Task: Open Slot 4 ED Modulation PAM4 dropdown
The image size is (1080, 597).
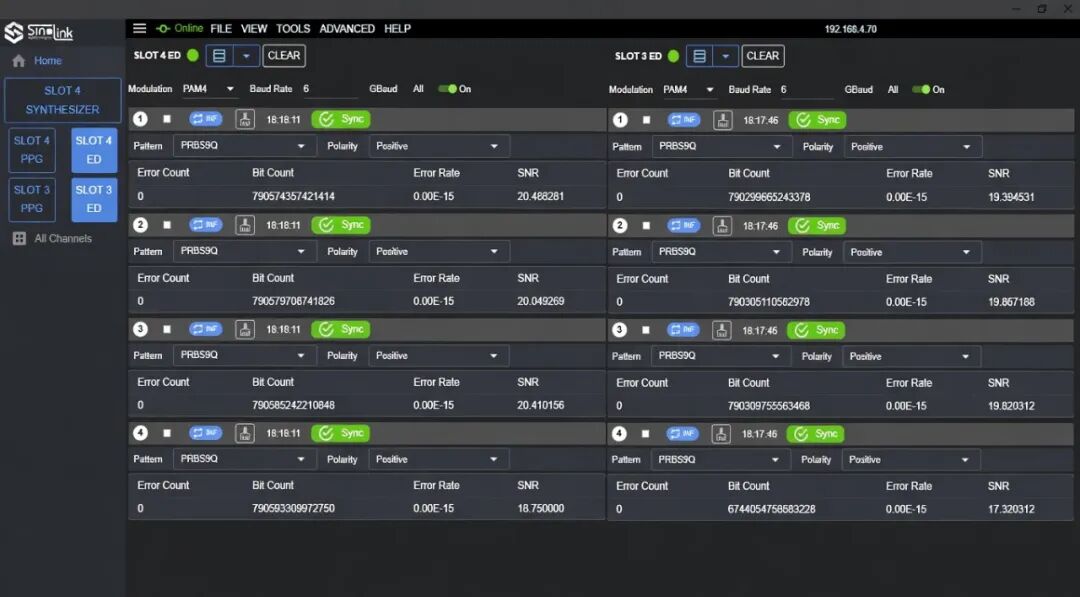Action: (208, 89)
